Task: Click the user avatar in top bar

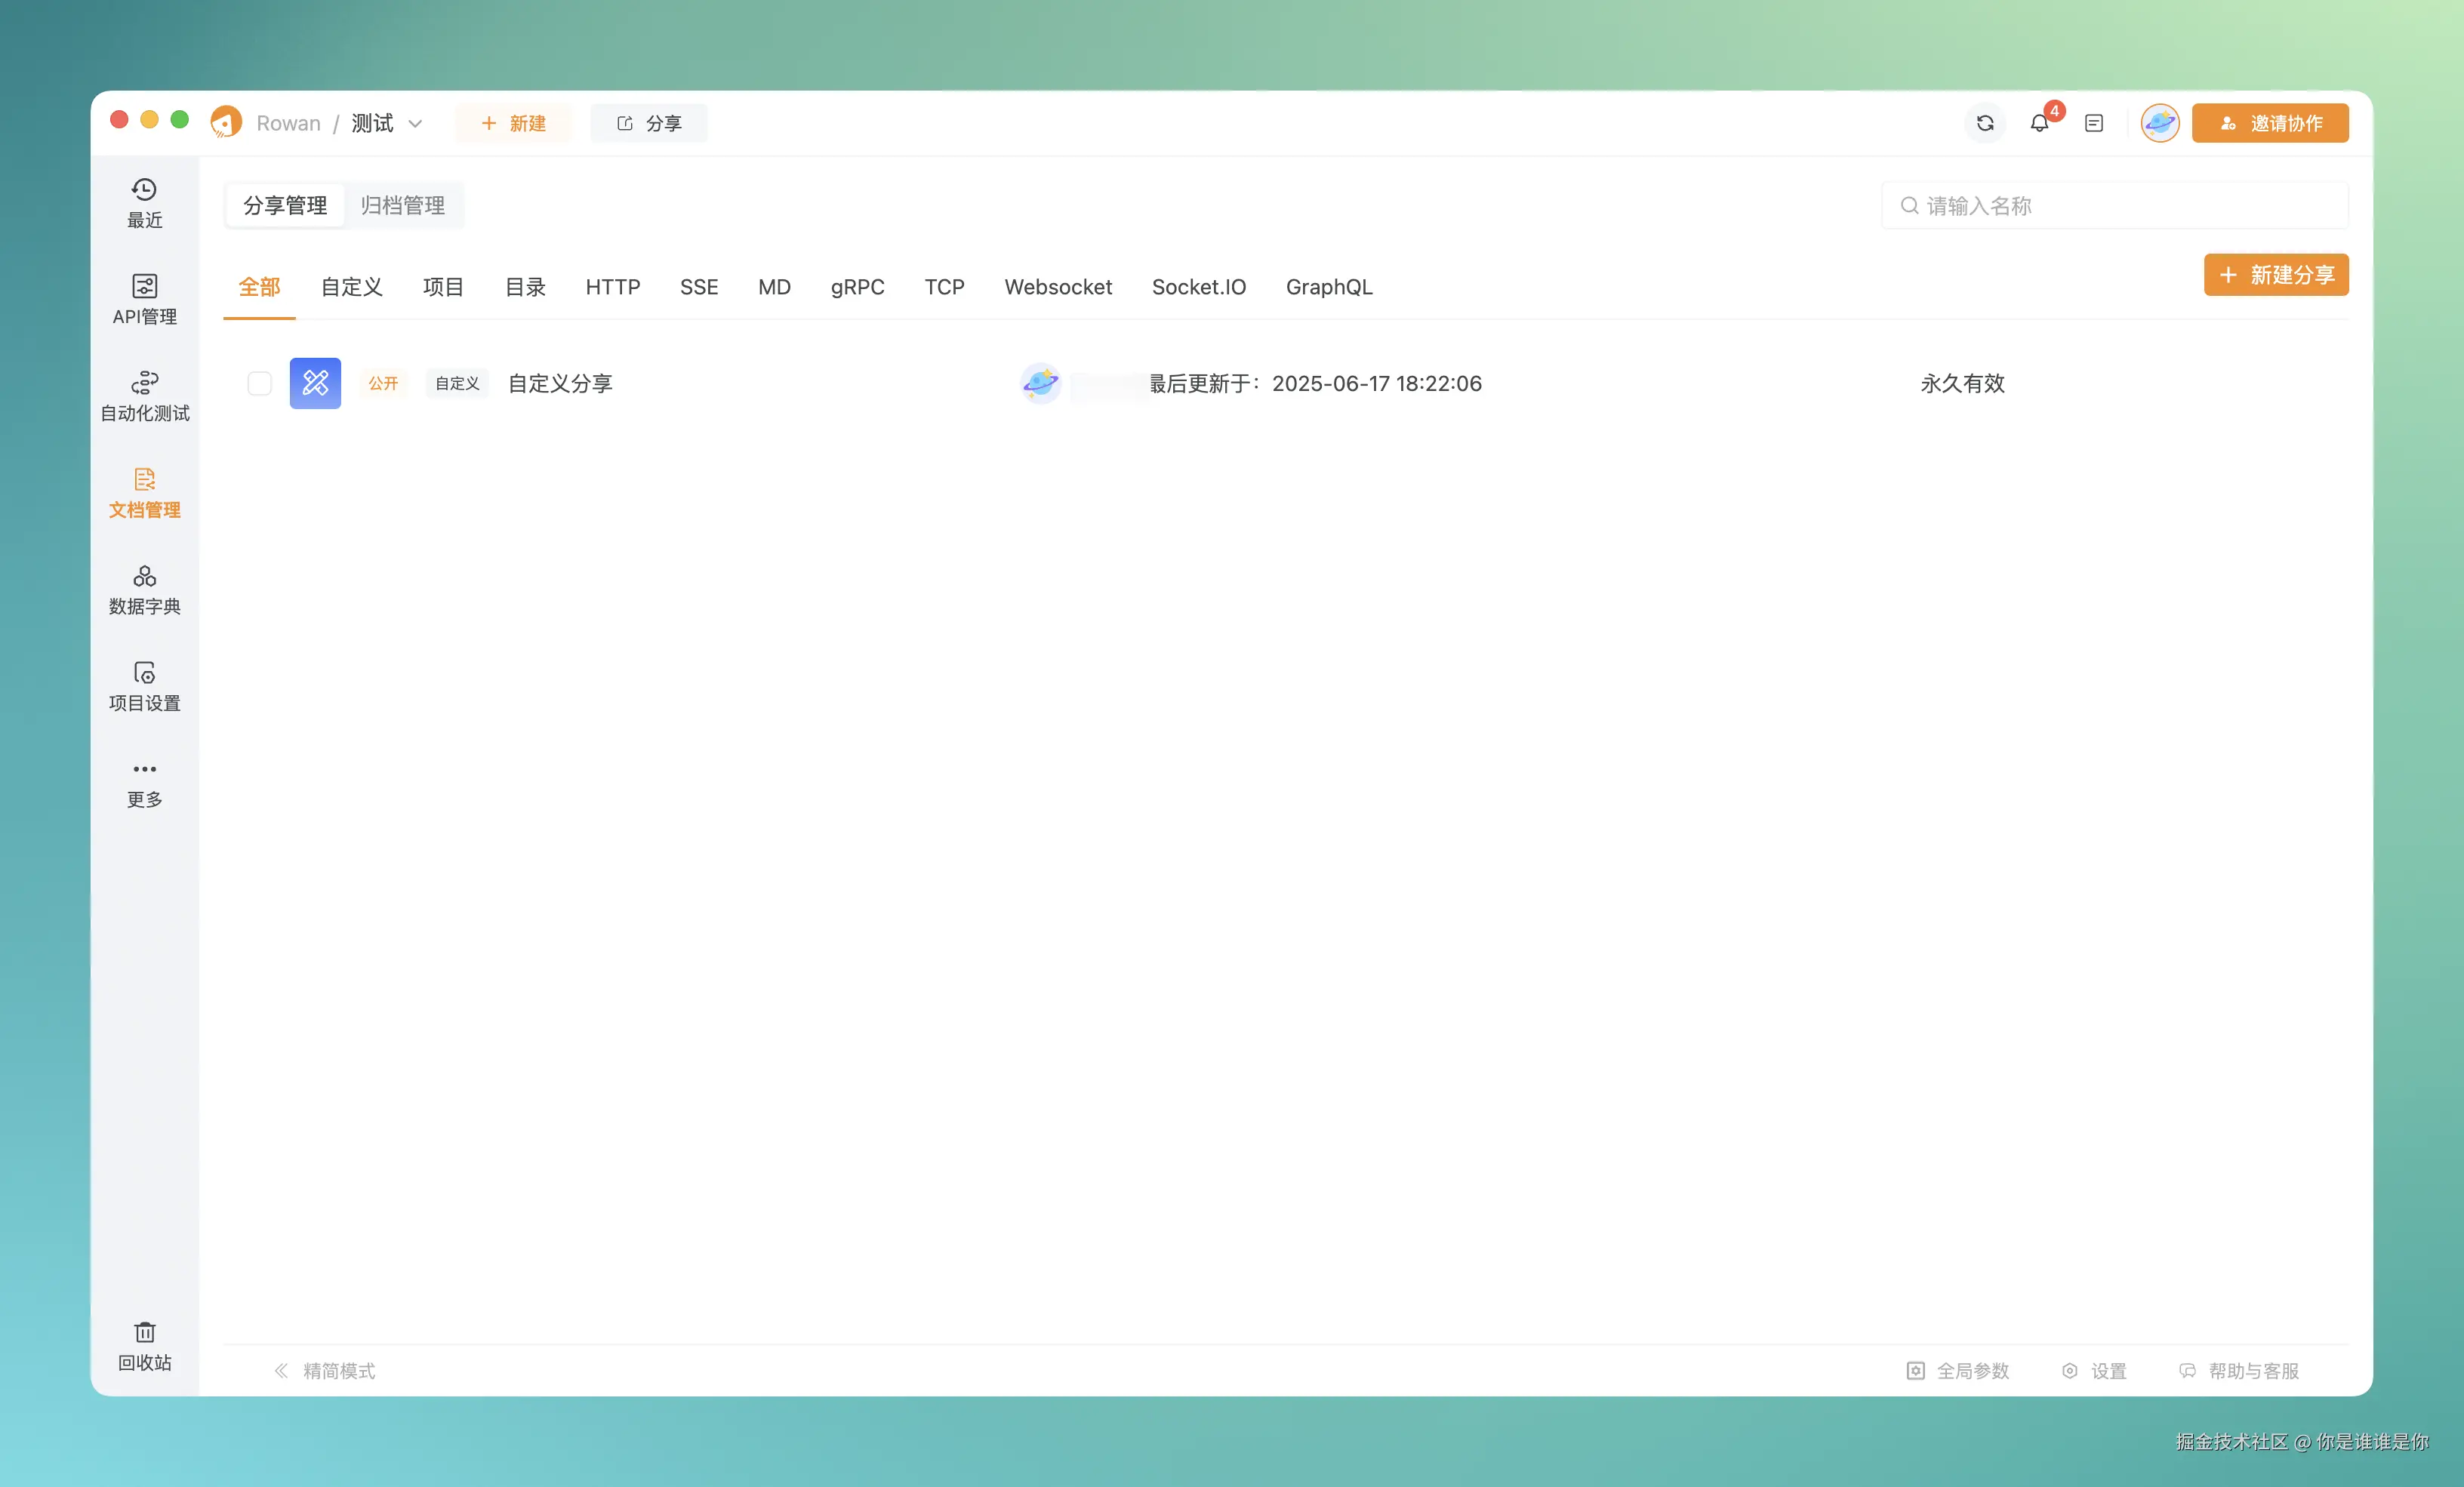Action: [2159, 123]
